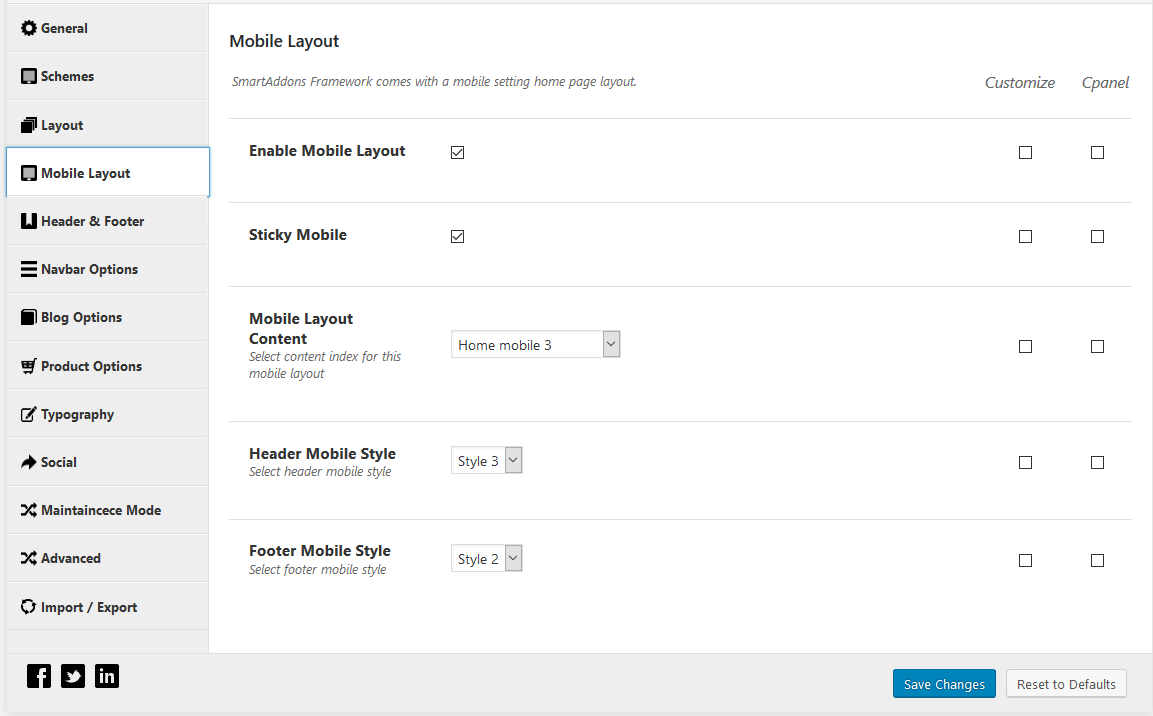The height and width of the screenshot is (716, 1153).
Task: Click the Blog Options book icon
Action: point(29,318)
